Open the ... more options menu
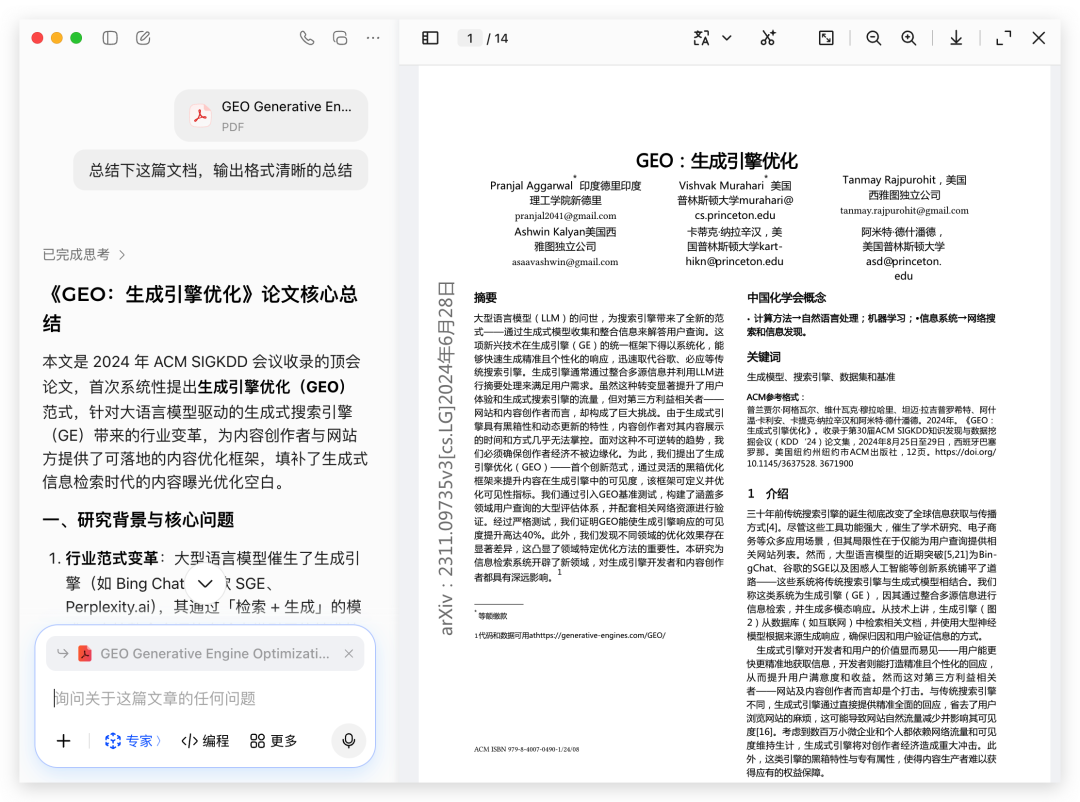The image size is (1080, 802). [372, 38]
